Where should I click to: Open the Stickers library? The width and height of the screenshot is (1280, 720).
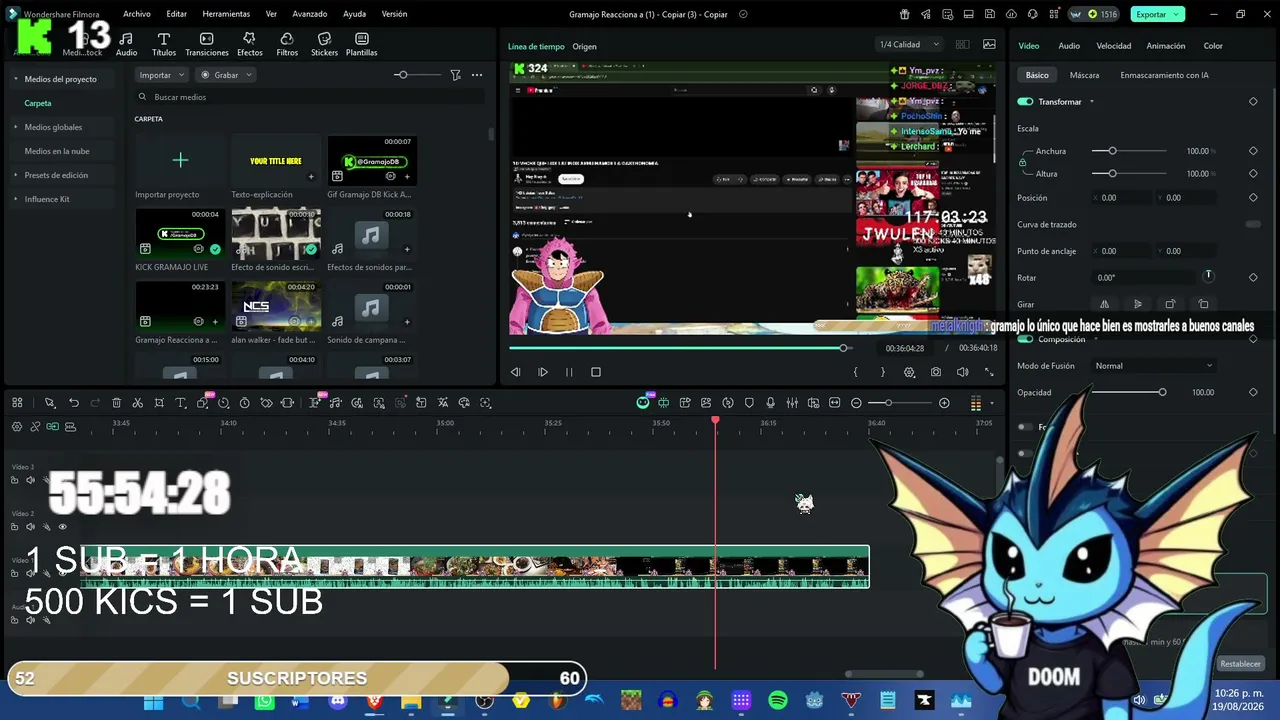pyautogui.click(x=324, y=44)
